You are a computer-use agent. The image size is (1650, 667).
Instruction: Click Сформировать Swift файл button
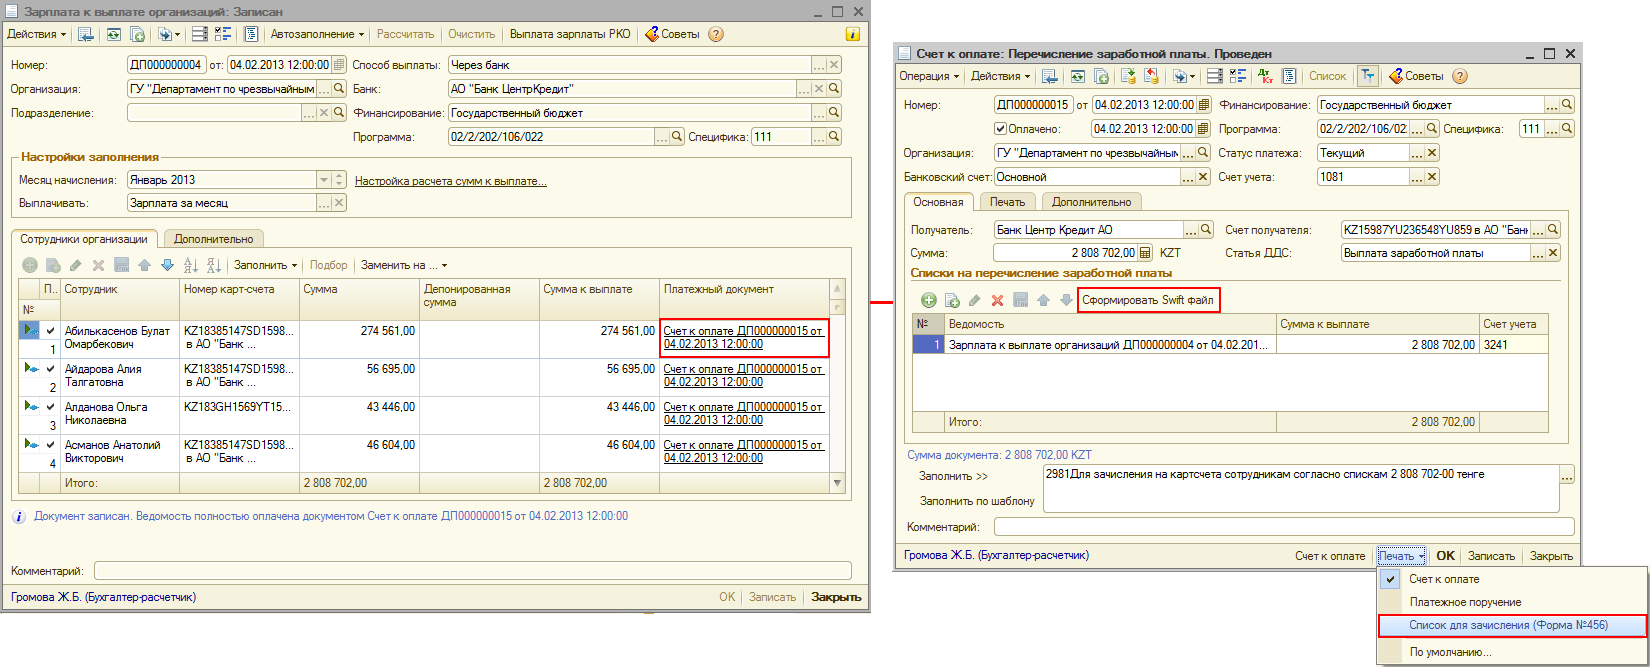(x=1147, y=300)
